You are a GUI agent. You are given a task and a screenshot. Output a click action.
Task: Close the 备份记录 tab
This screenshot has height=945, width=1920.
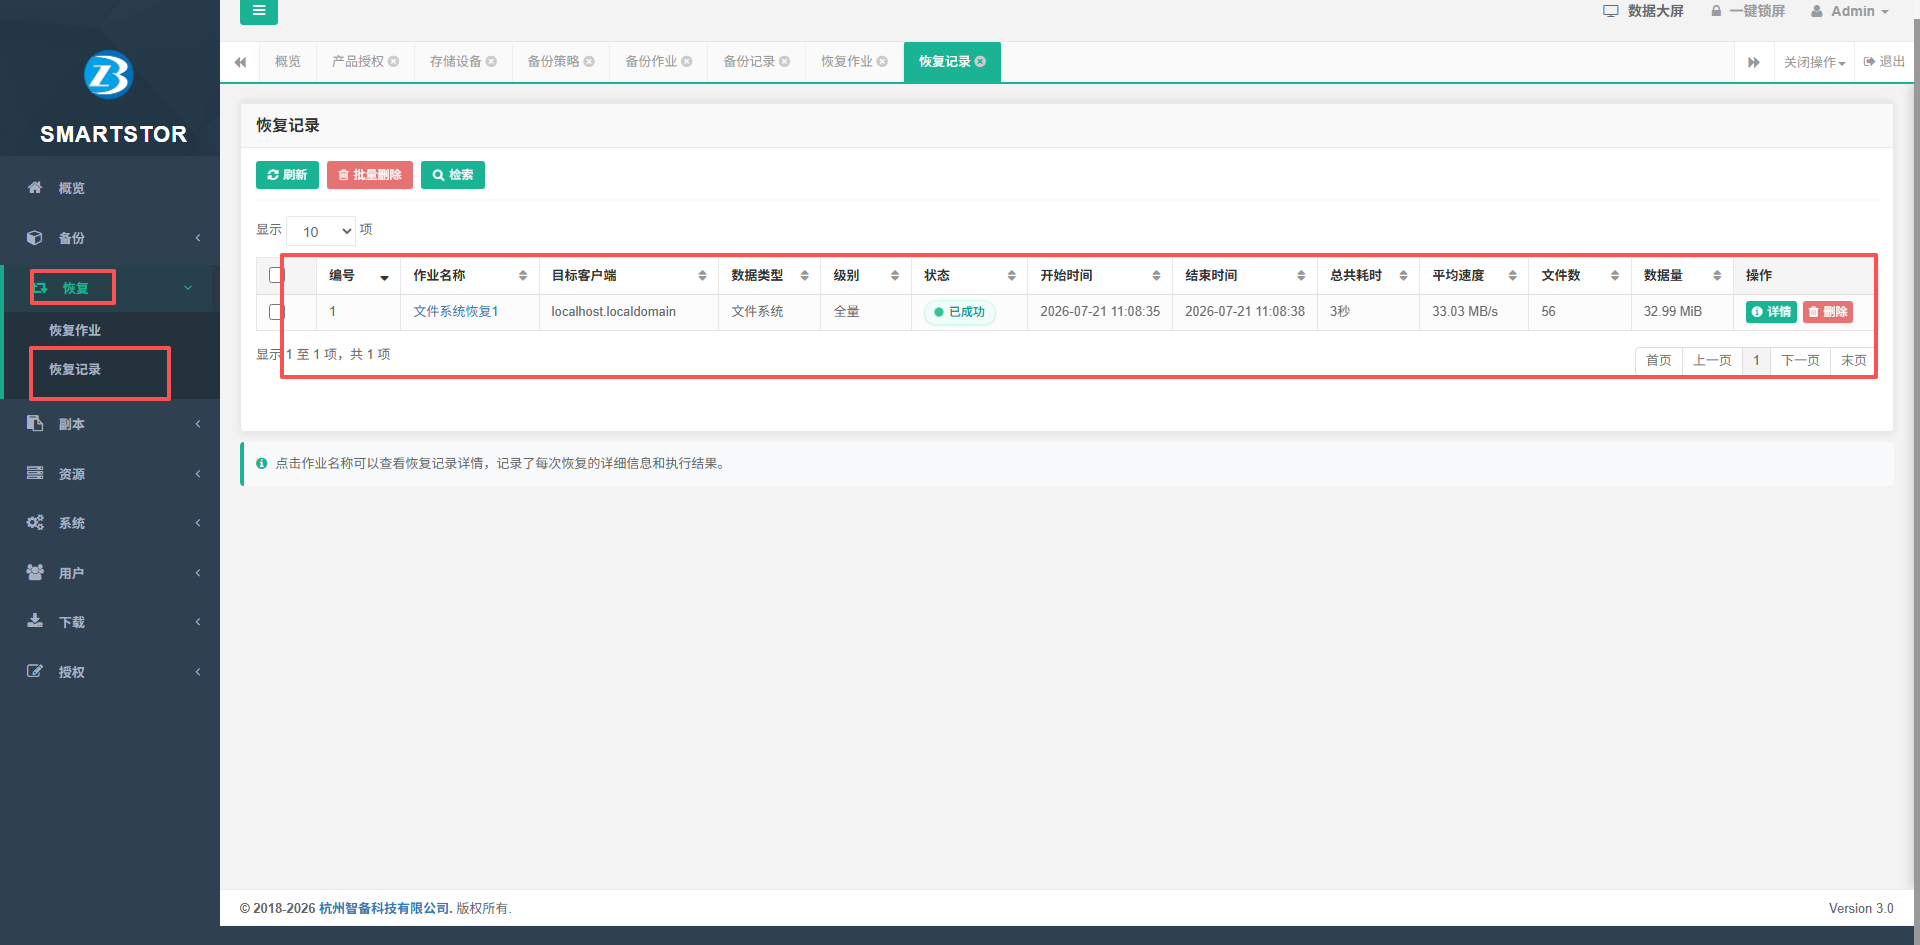click(785, 62)
